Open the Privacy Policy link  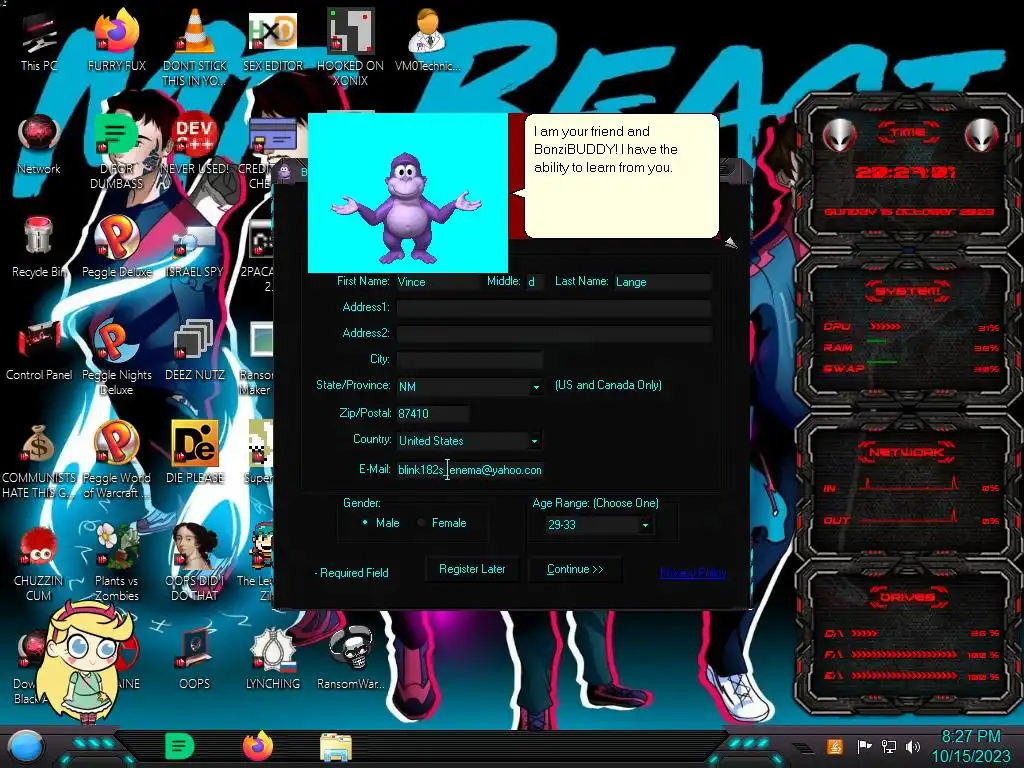click(693, 573)
